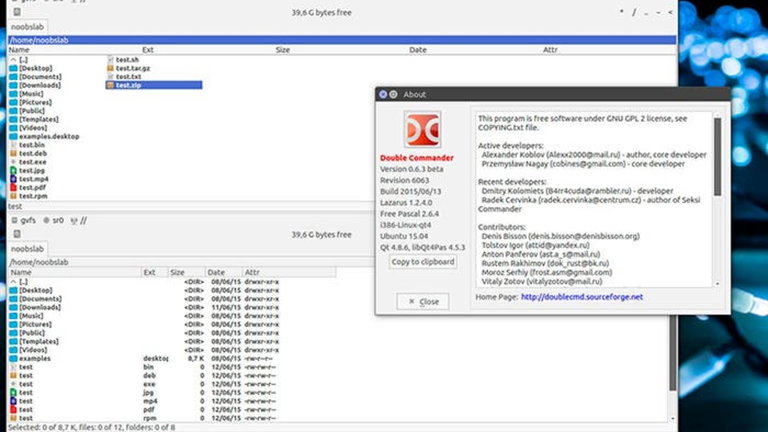Screen dimensions: 768x432
Task: Open drive list icon in lower panel
Action: pyautogui.click(x=17, y=234)
